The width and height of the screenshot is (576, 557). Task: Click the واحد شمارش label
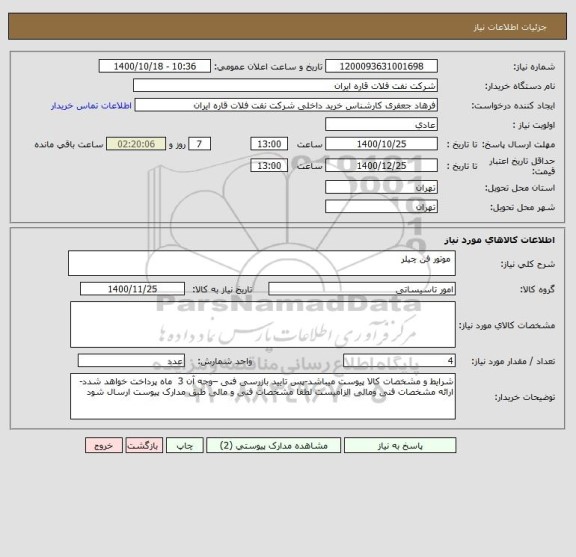tap(225, 362)
